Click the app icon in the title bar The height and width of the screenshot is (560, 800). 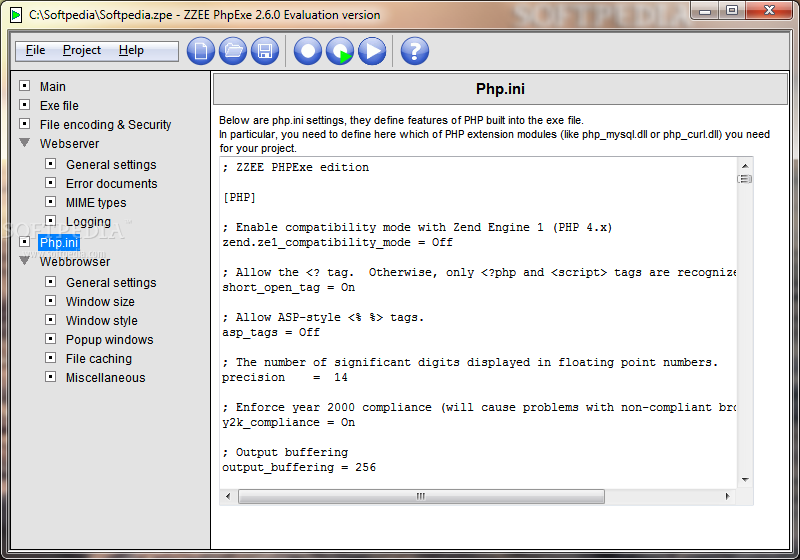pyautogui.click(x=16, y=15)
